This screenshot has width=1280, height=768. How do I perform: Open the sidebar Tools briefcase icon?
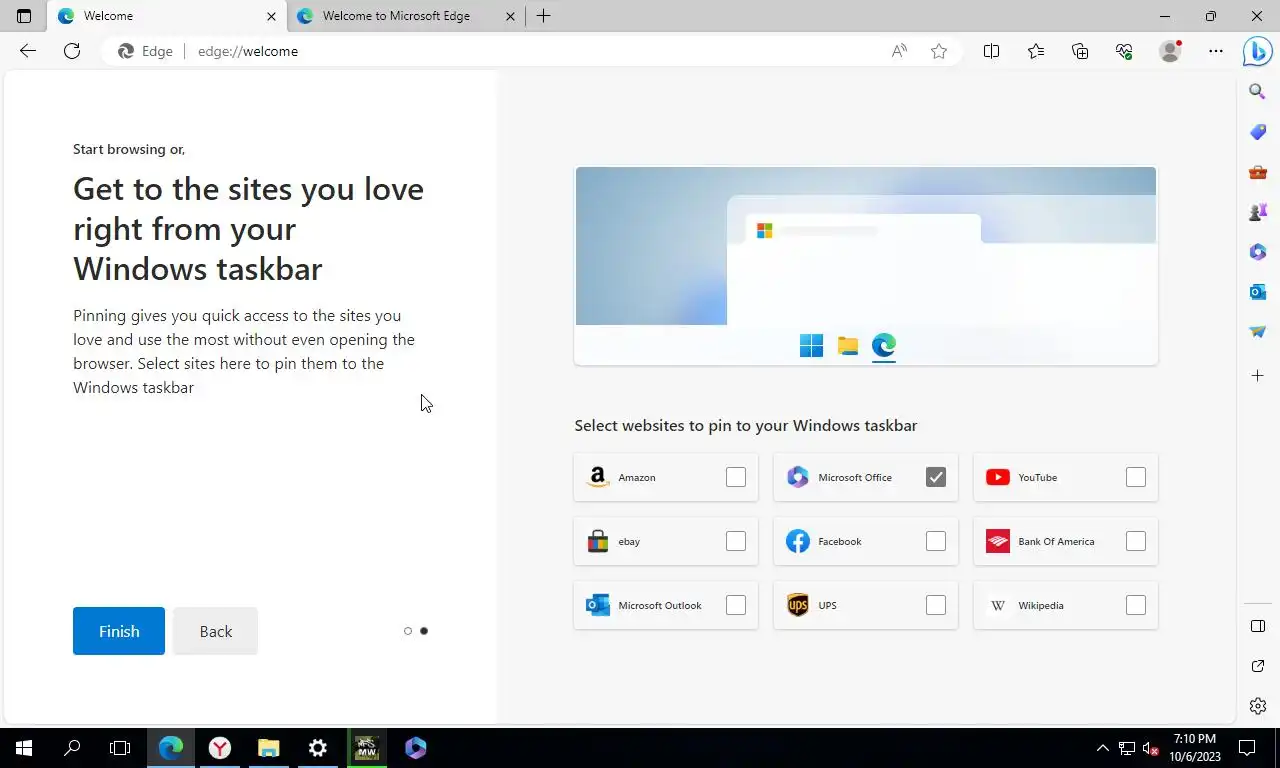click(x=1258, y=172)
